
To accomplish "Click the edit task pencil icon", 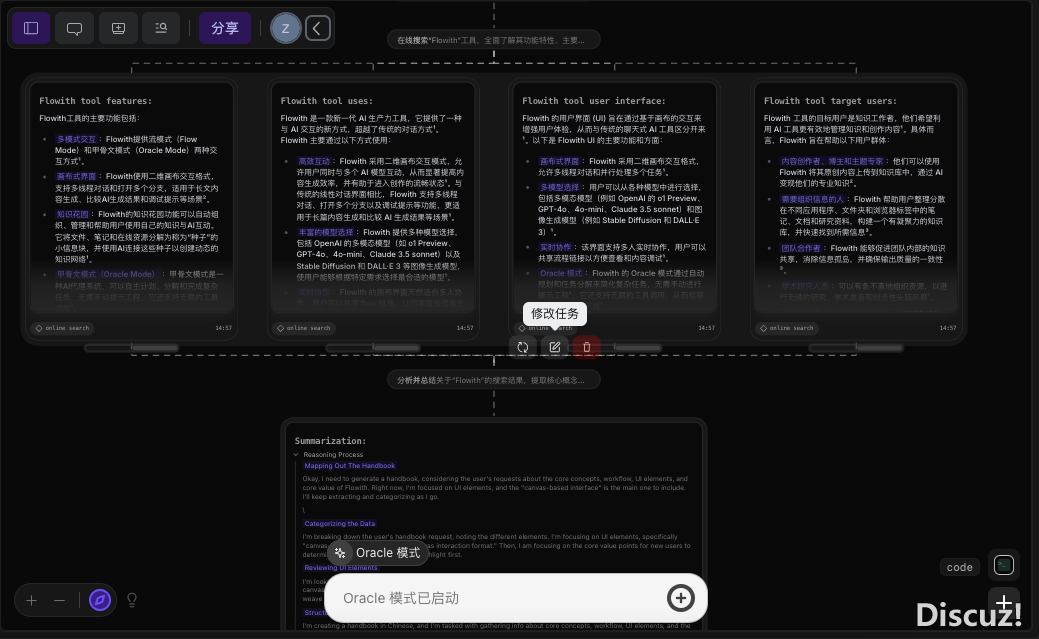I will tap(555, 347).
